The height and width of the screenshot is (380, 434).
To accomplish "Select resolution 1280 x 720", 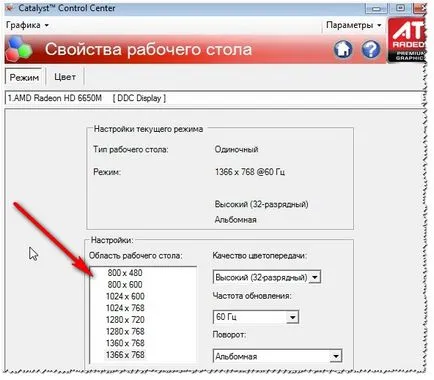I will [125, 320].
